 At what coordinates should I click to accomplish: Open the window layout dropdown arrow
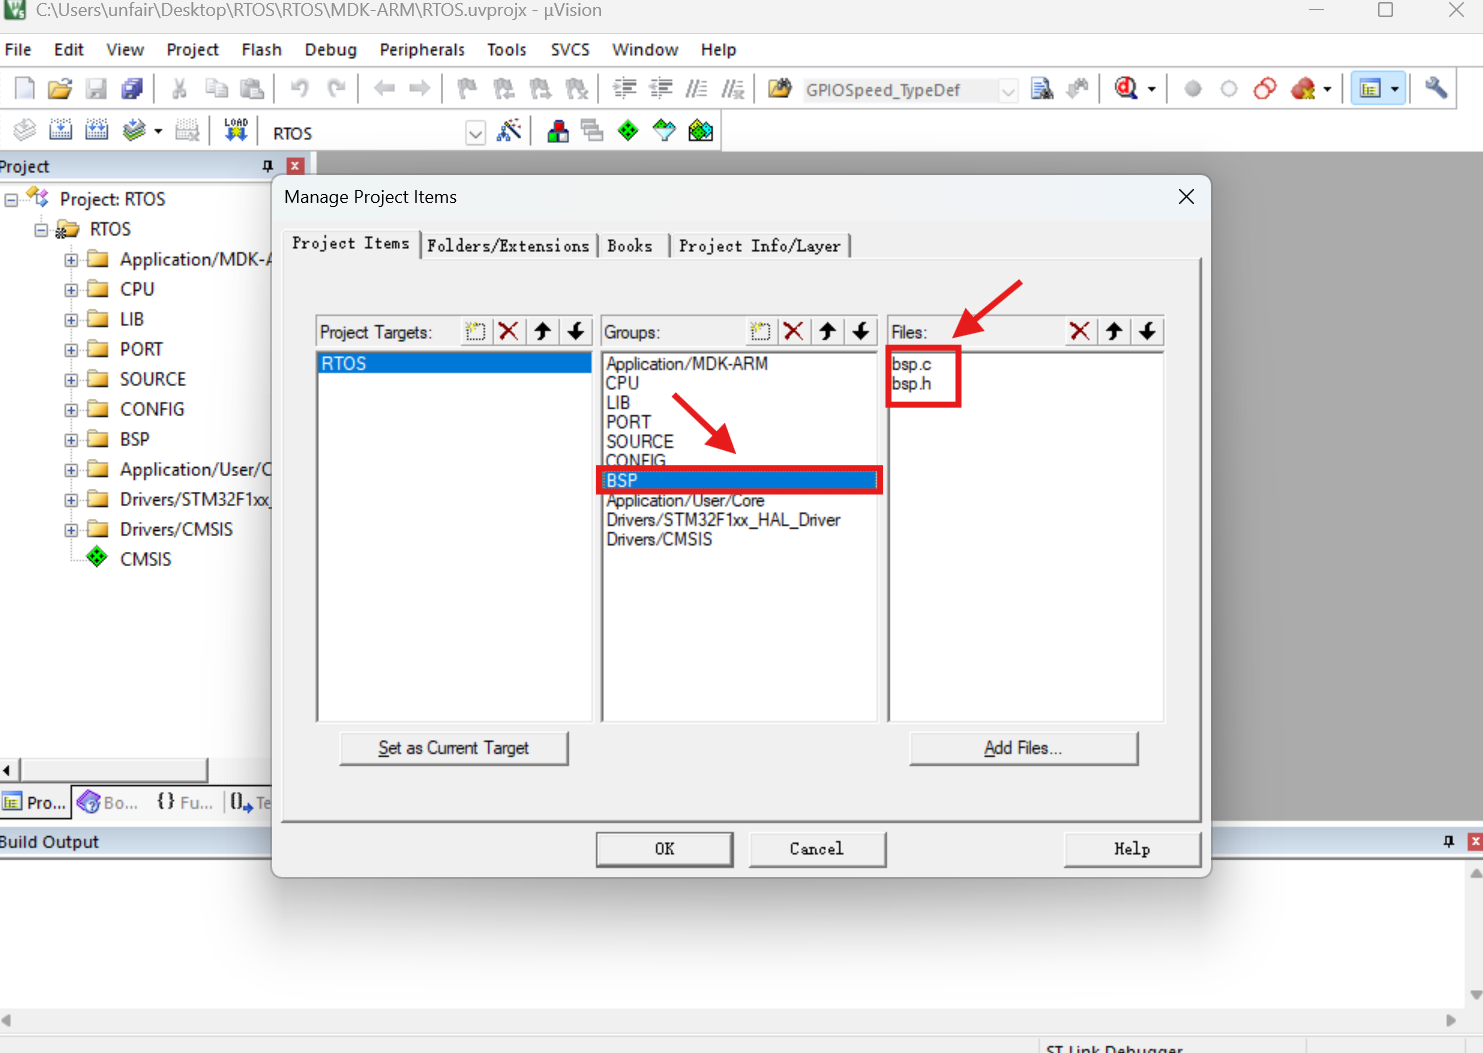(x=1395, y=89)
